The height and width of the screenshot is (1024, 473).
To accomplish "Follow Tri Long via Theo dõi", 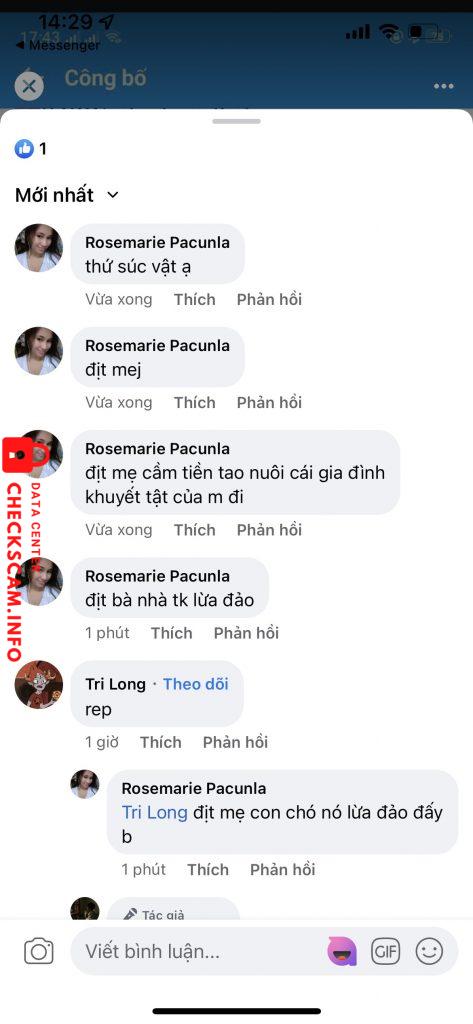I will click(x=195, y=684).
